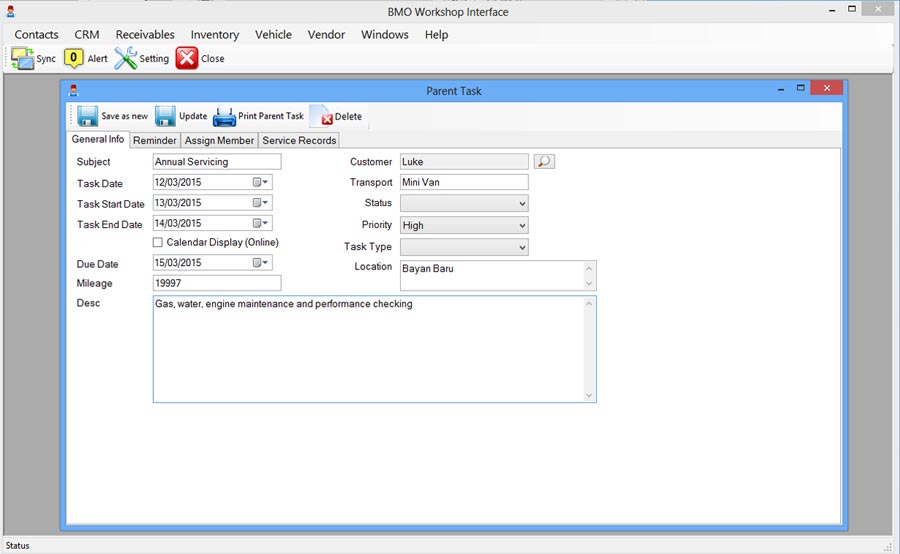Open the Task Start Date calendar picker

(x=261, y=203)
